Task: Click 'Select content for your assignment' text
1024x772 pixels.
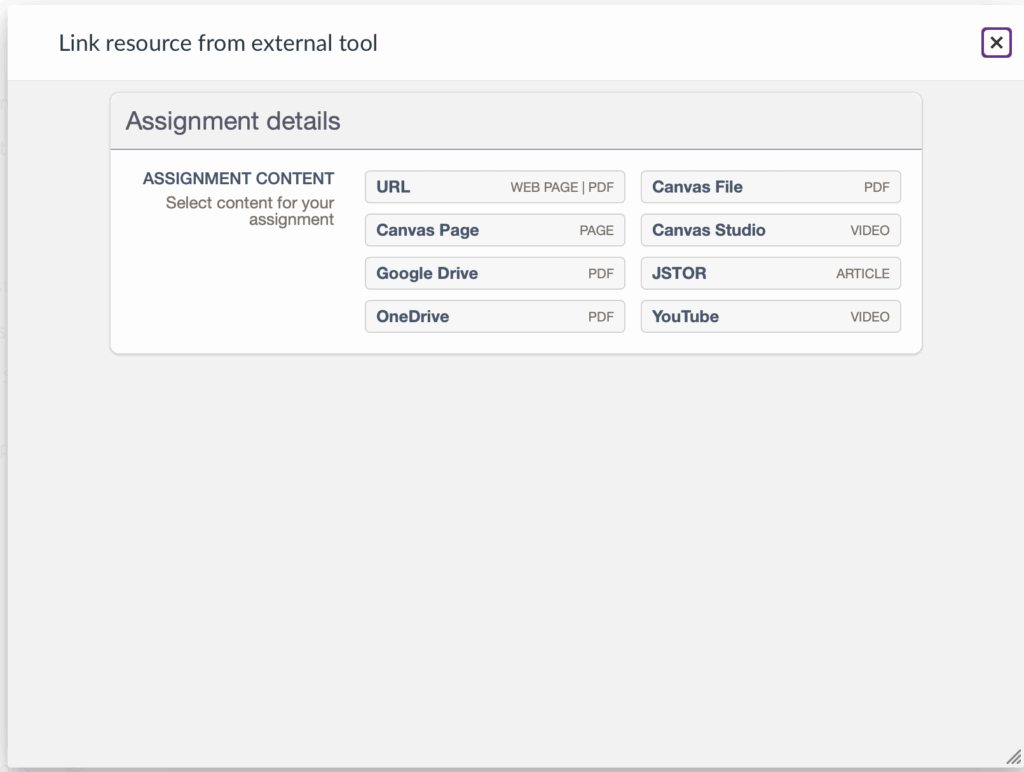Action: click(x=250, y=211)
